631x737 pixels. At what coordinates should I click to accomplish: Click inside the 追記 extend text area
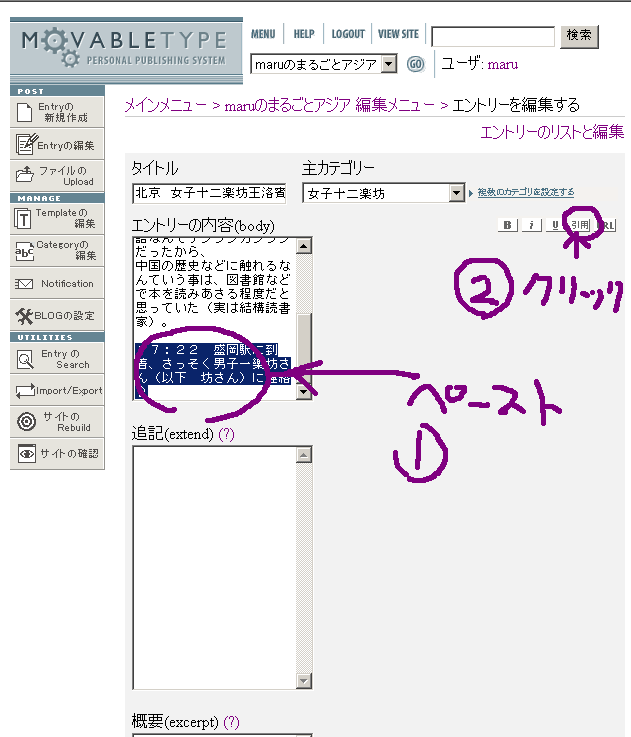(214, 567)
